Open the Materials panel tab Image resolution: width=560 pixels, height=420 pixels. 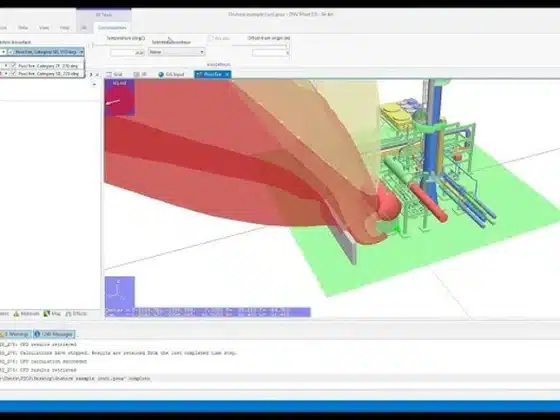point(27,314)
